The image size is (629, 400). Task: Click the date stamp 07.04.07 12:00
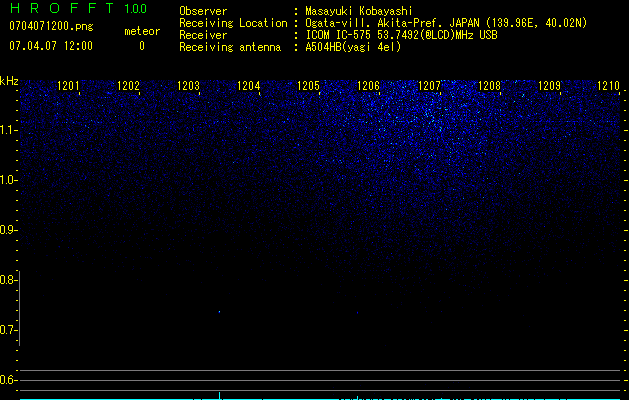(x=51, y=46)
